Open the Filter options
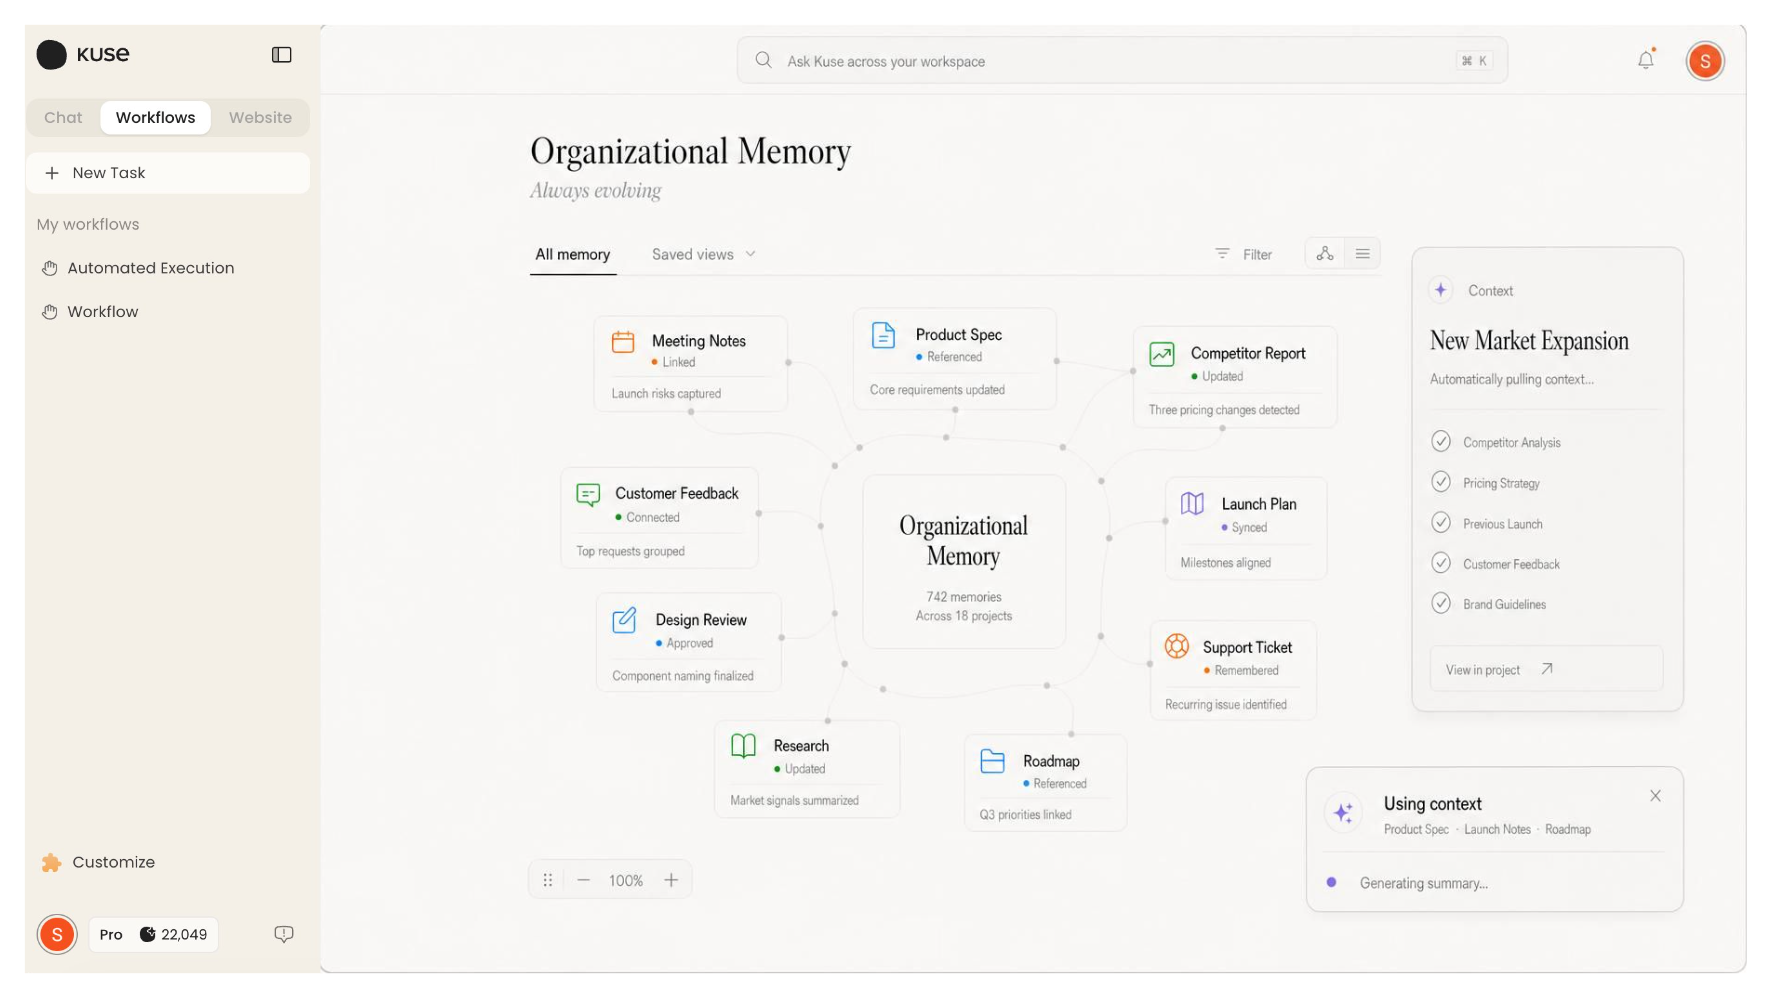 click(1243, 254)
